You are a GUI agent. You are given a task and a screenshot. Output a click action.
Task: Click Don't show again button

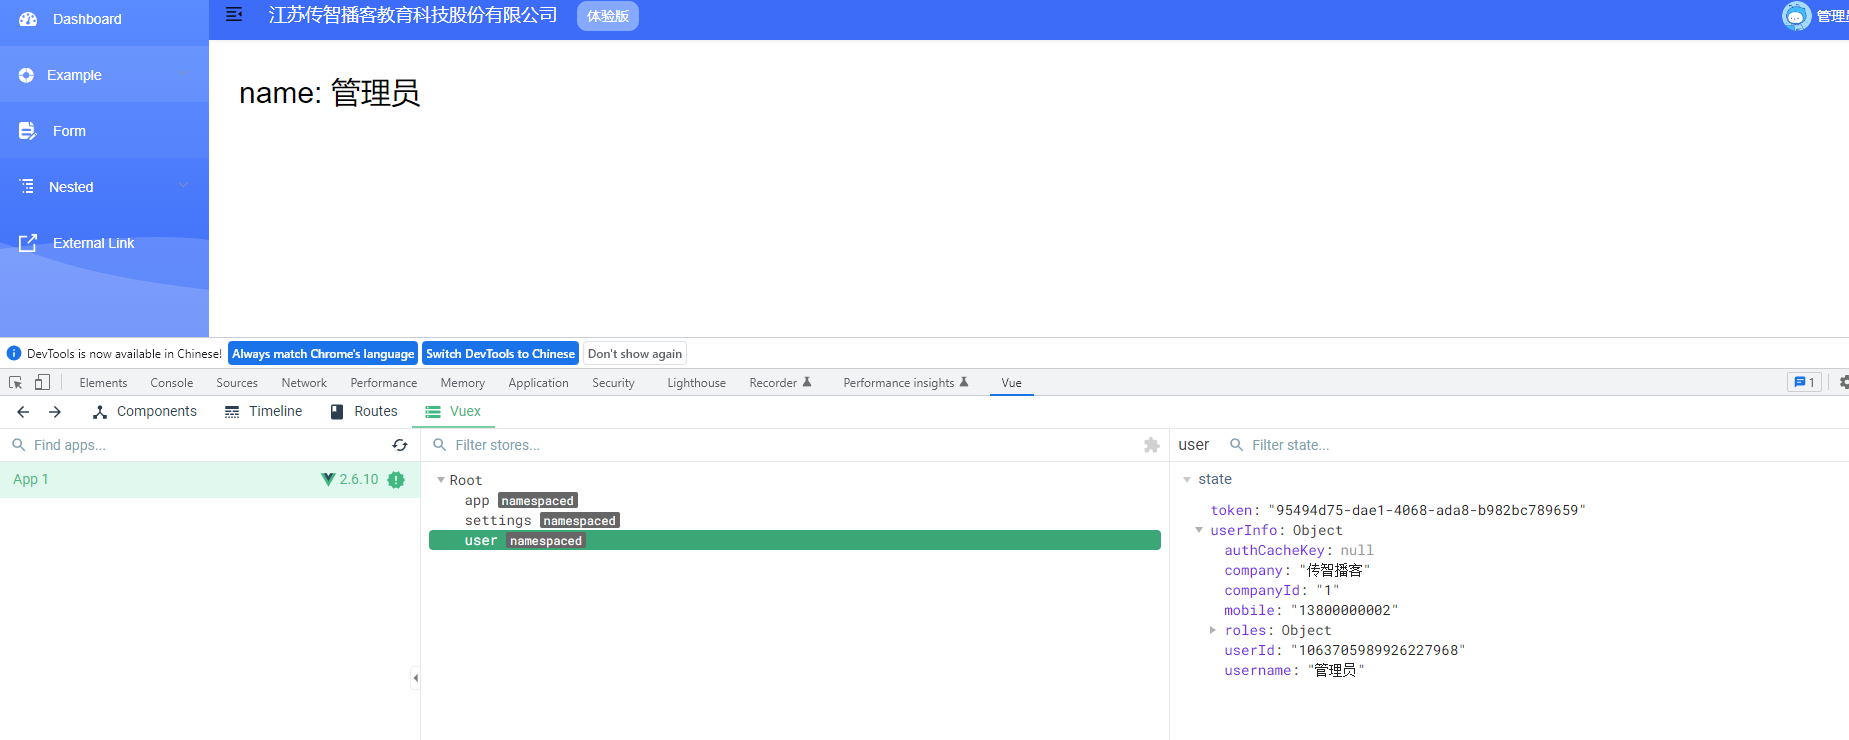[x=635, y=353]
